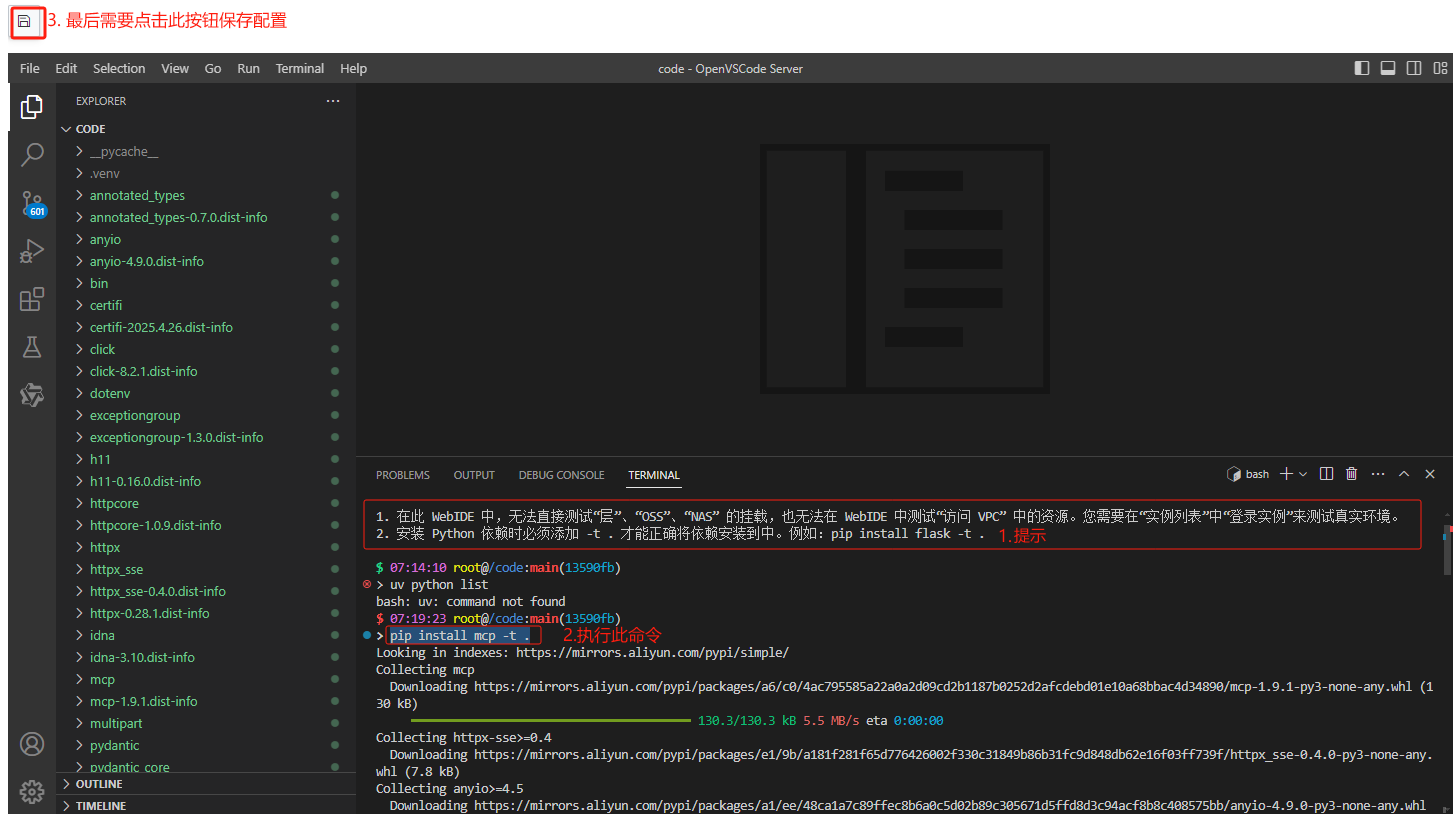
Task: Open the Testing flask icon view
Action: (x=32, y=347)
